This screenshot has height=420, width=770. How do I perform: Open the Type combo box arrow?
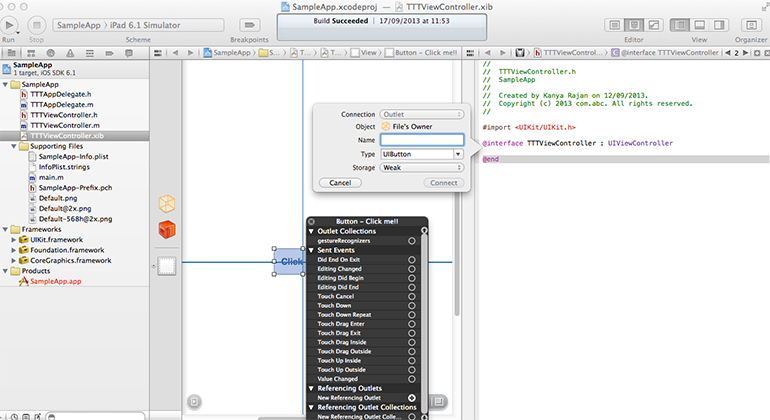(458, 154)
